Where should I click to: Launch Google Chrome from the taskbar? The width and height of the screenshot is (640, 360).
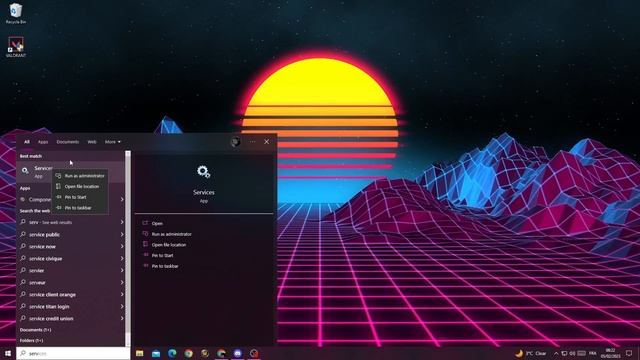pos(189,353)
